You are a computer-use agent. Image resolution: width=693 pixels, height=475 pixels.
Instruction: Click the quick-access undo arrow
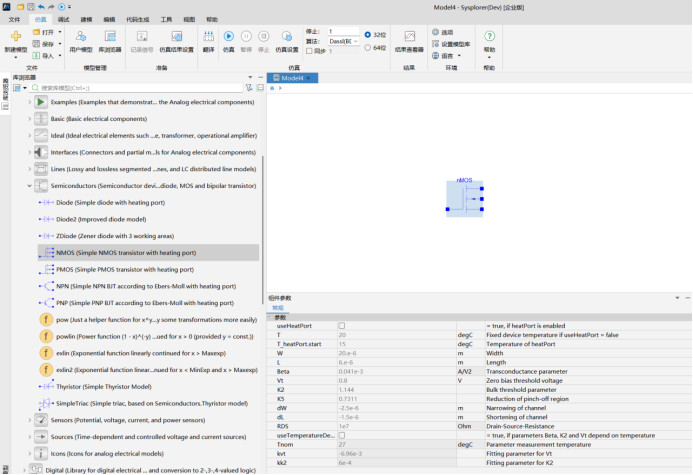coord(41,7)
